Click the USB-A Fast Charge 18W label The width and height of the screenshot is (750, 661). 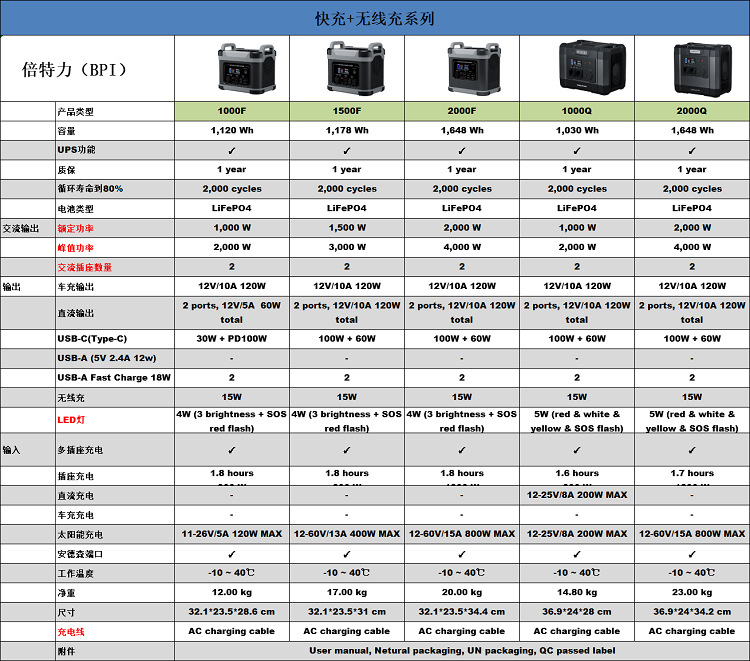tap(114, 377)
